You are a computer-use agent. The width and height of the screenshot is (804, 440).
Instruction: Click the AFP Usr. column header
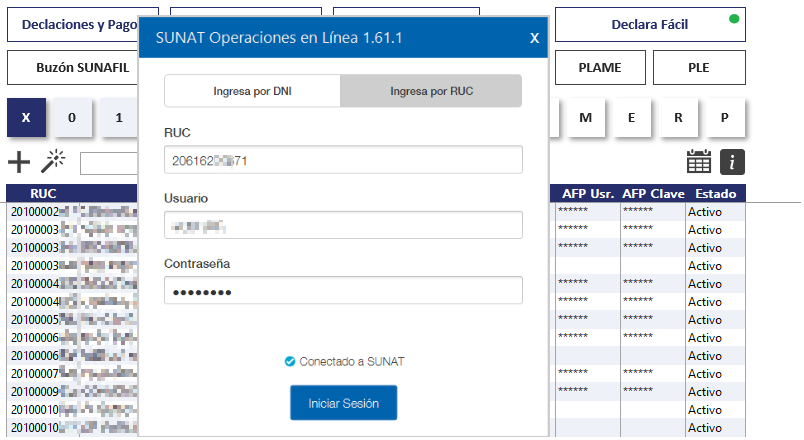(x=588, y=193)
